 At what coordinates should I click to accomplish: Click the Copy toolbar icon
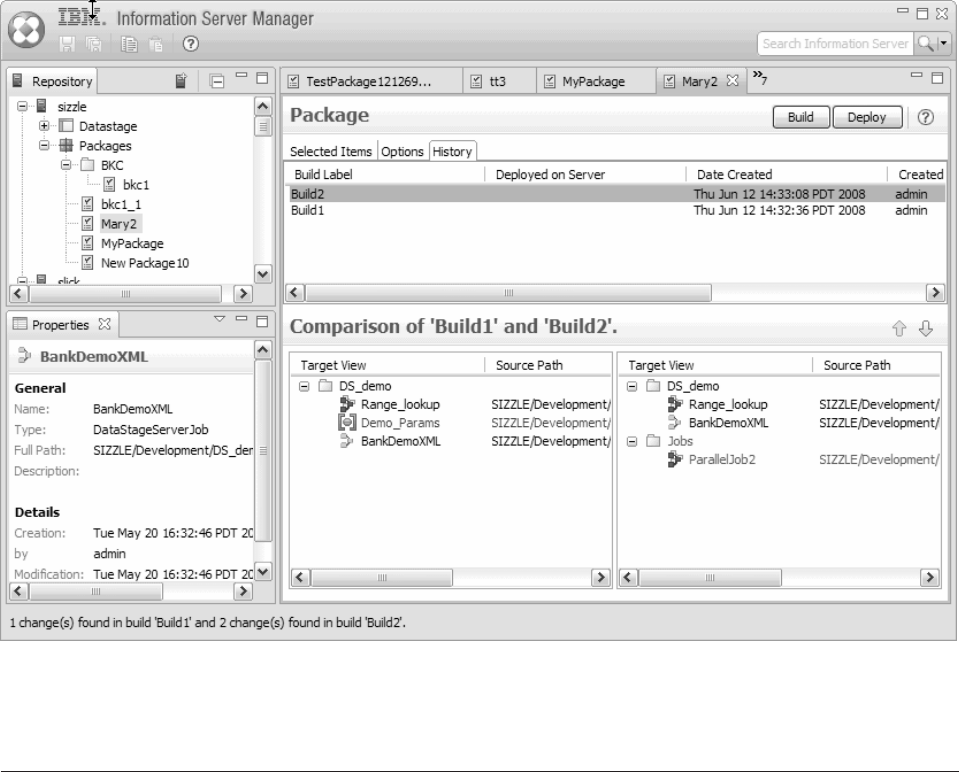point(129,44)
